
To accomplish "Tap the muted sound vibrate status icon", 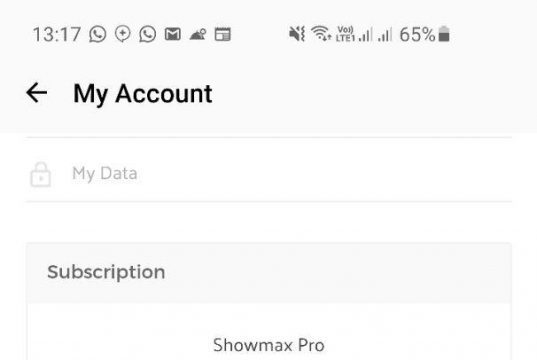I will point(297,34).
